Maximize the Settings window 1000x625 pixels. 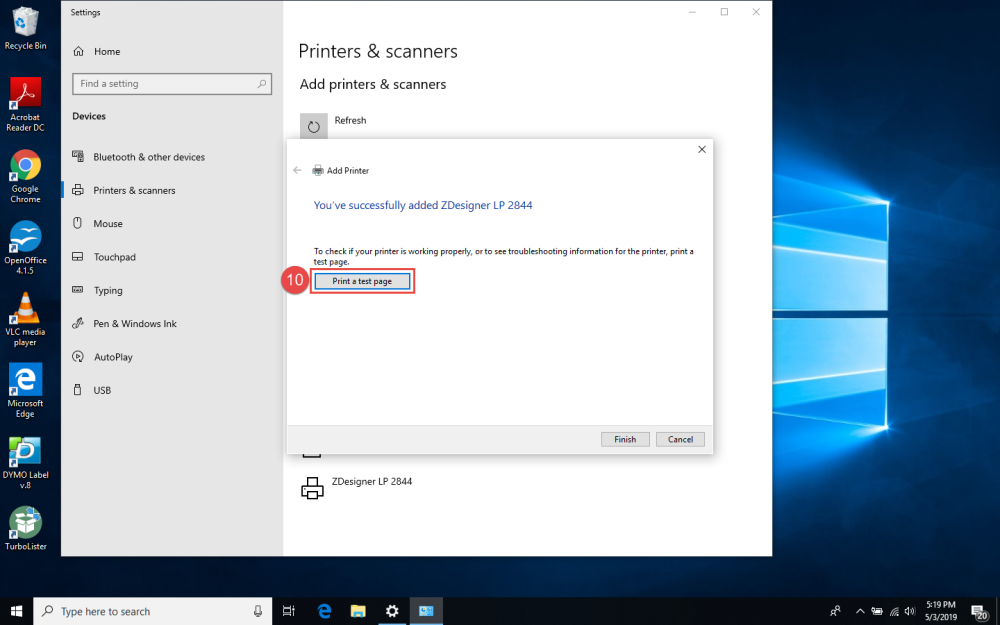click(x=724, y=12)
